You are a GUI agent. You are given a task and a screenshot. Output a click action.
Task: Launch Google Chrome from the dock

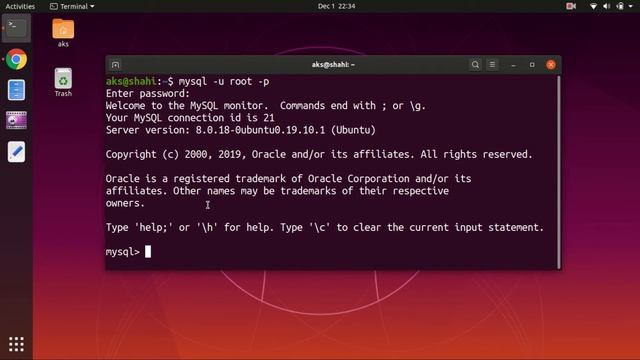pyautogui.click(x=16, y=59)
